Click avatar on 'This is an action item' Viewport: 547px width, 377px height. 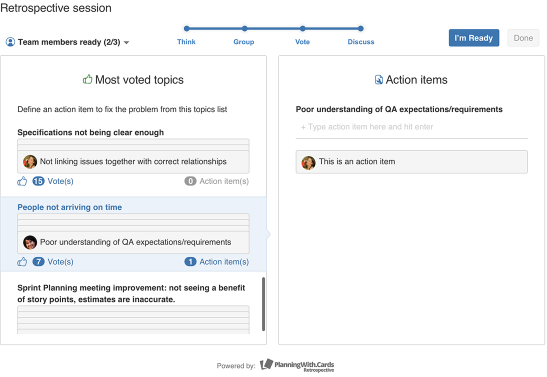pyautogui.click(x=308, y=163)
